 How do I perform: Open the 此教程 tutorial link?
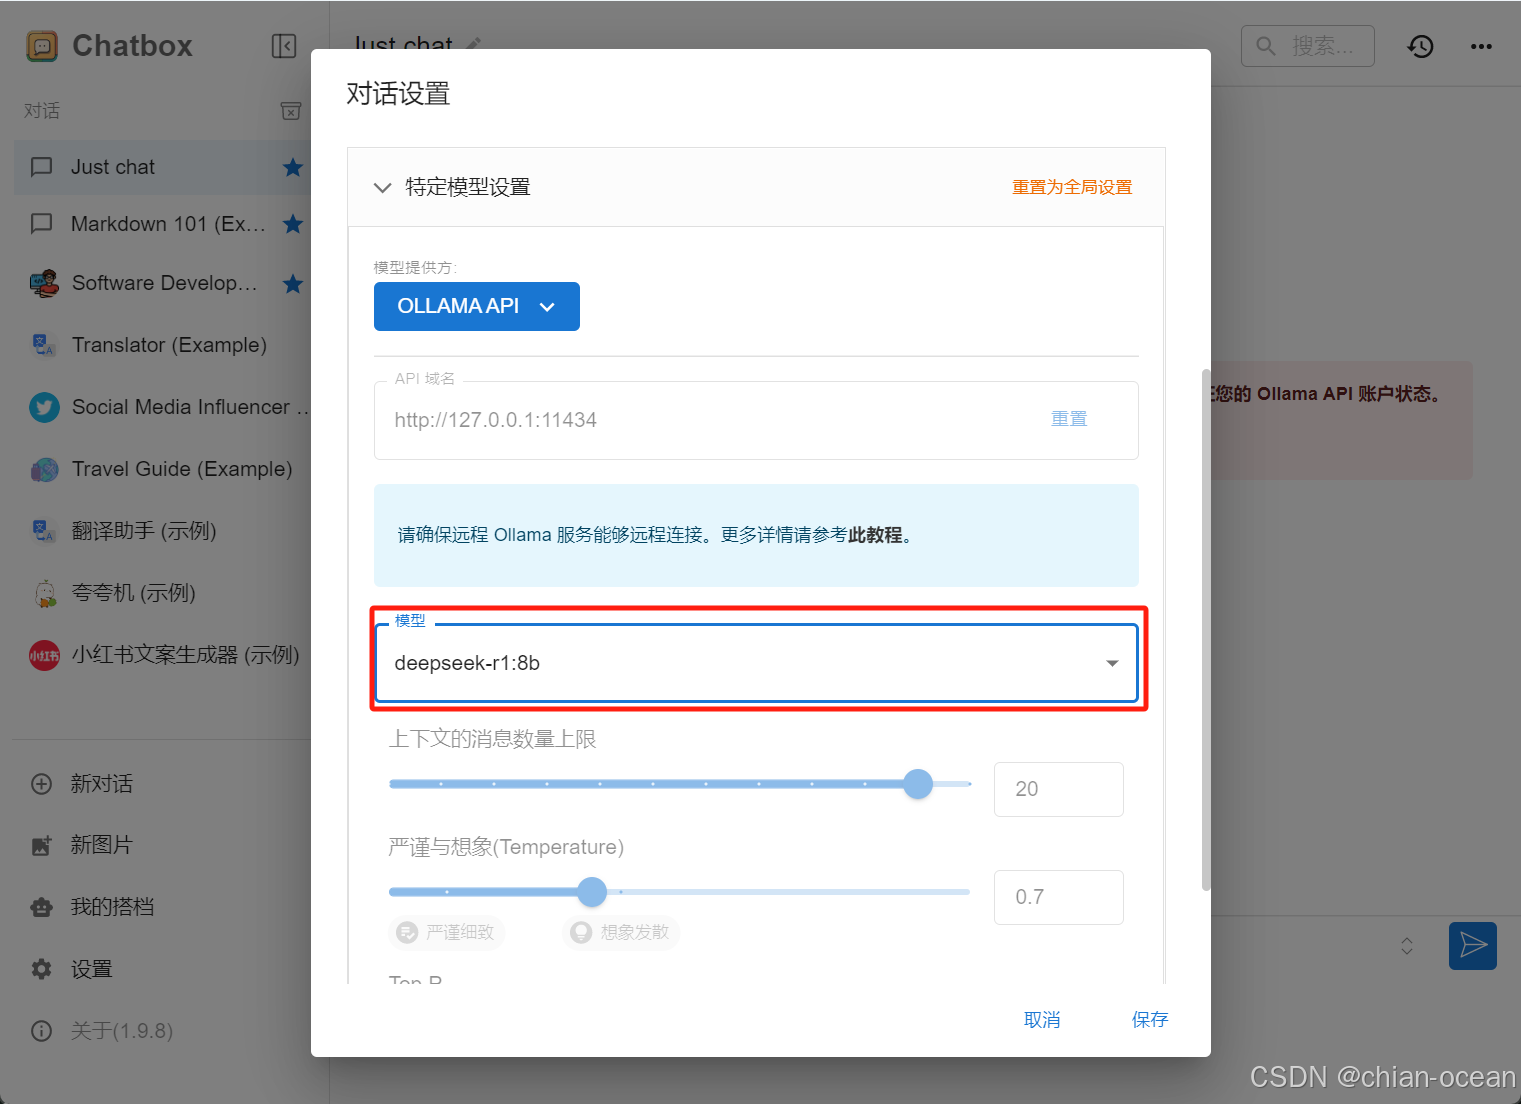pyautogui.click(x=875, y=535)
